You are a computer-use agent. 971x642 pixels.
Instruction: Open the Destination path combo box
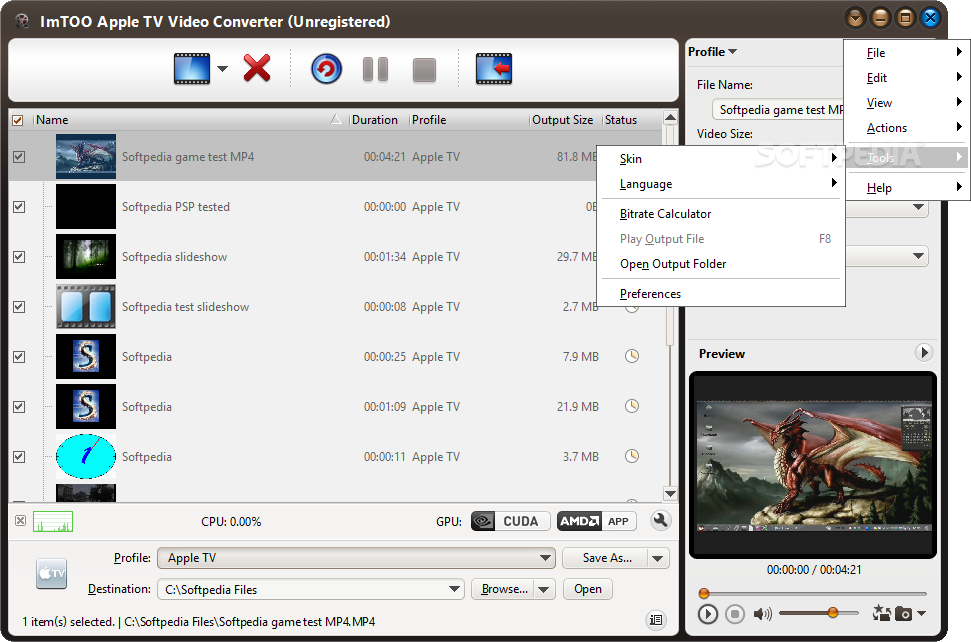tap(310, 589)
